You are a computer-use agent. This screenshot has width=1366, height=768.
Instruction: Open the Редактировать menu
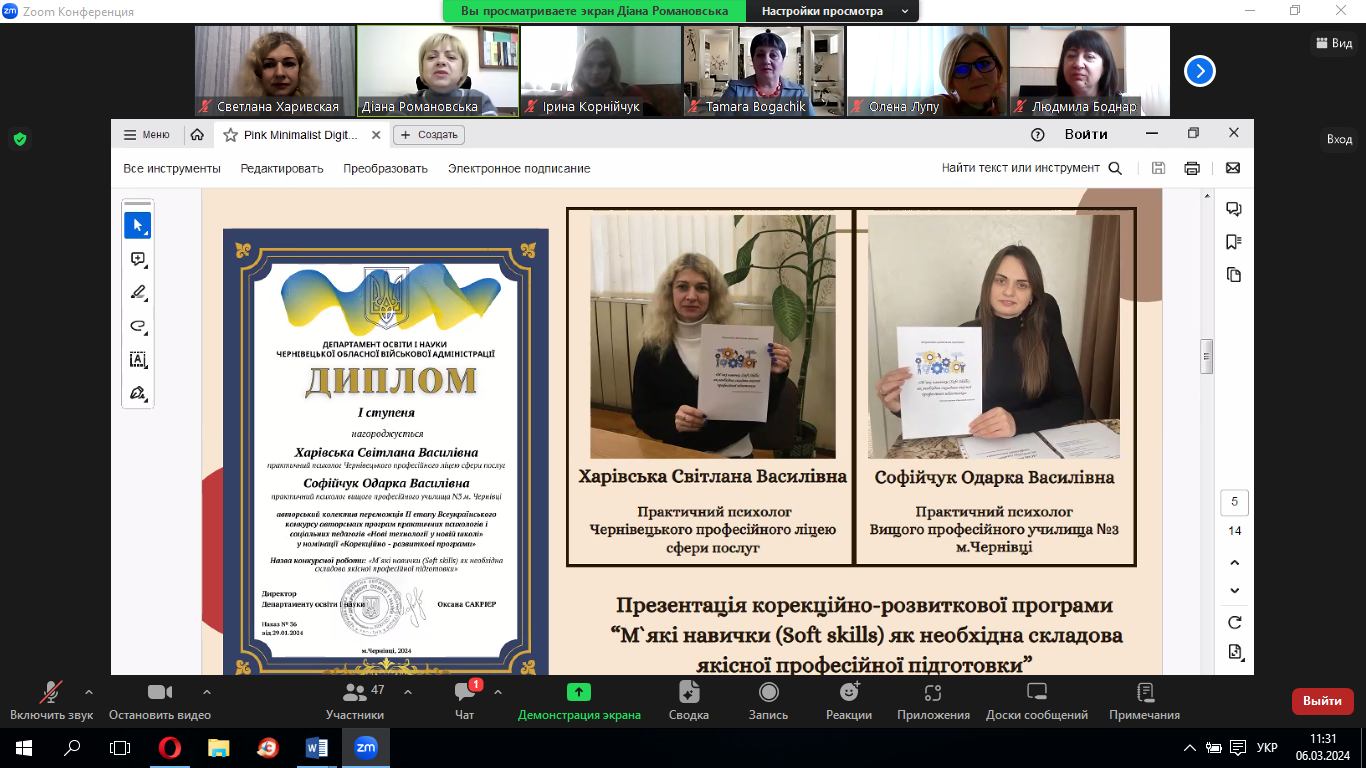(282, 169)
